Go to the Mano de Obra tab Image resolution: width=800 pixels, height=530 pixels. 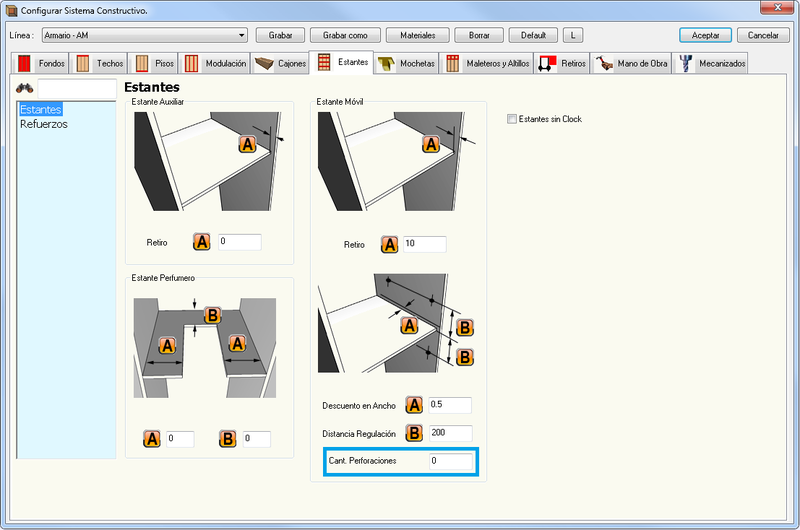631,63
